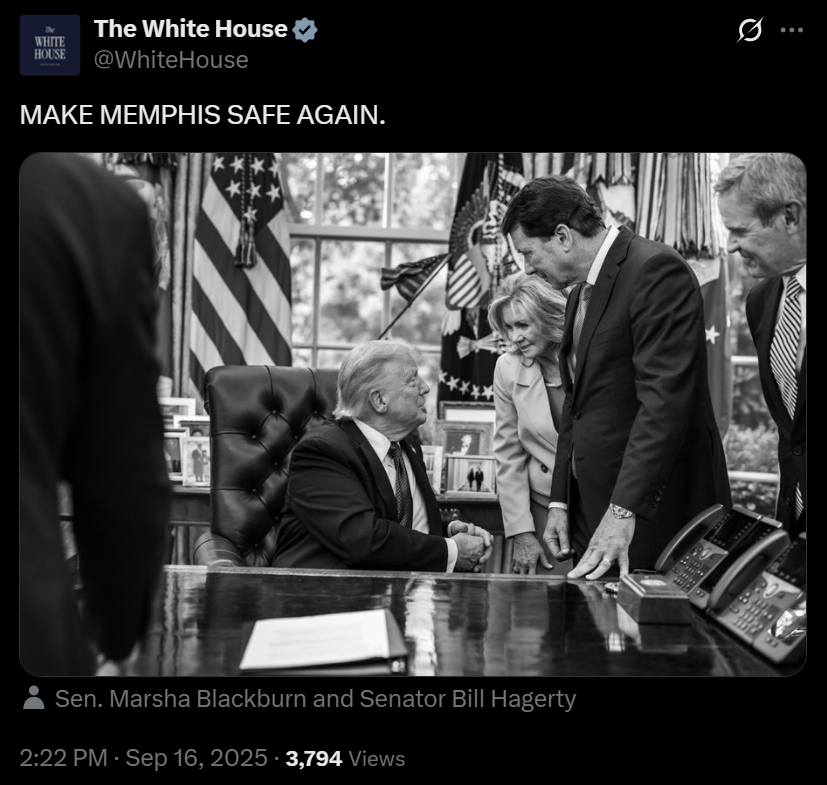Click the blue verified checkmark badge

tap(305, 29)
